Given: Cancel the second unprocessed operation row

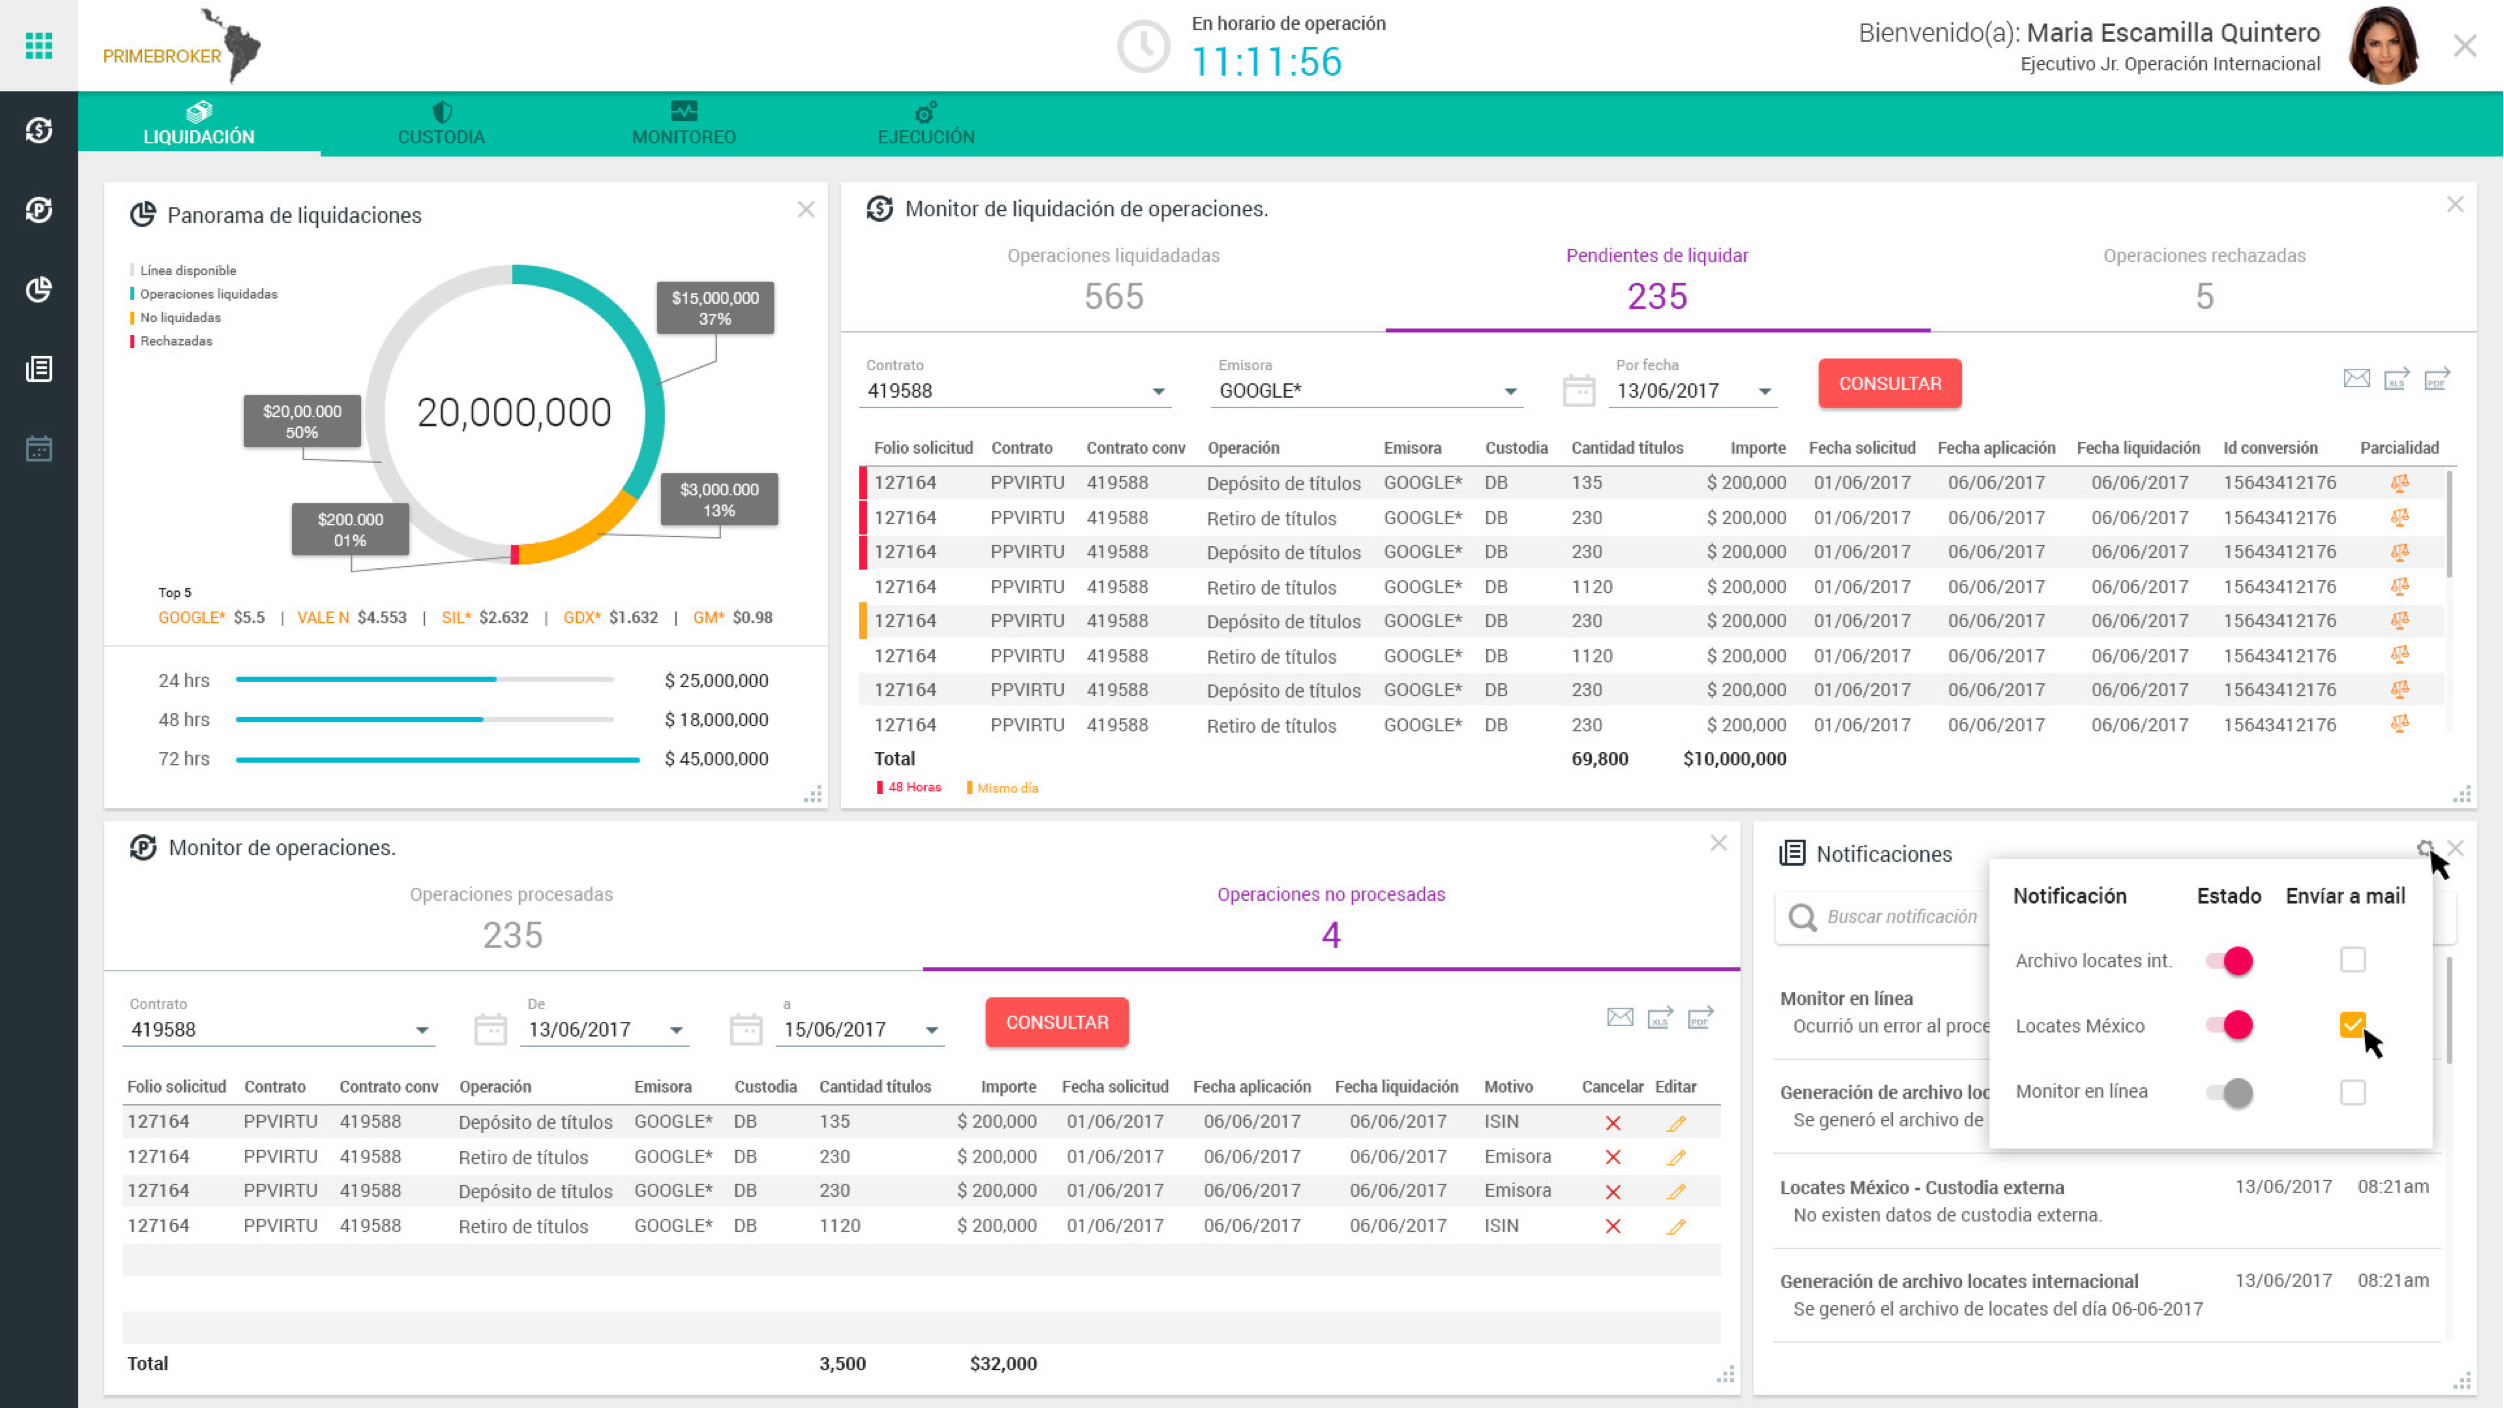Looking at the screenshot, I should (x=1613, y=1157).
